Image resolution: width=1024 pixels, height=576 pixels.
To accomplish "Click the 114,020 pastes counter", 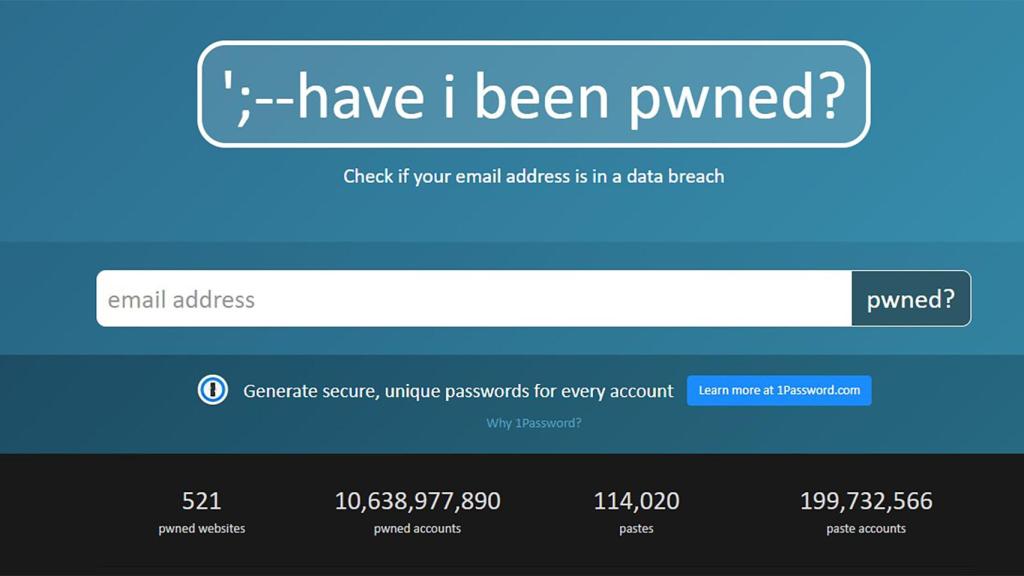I will tap(637, 500).
